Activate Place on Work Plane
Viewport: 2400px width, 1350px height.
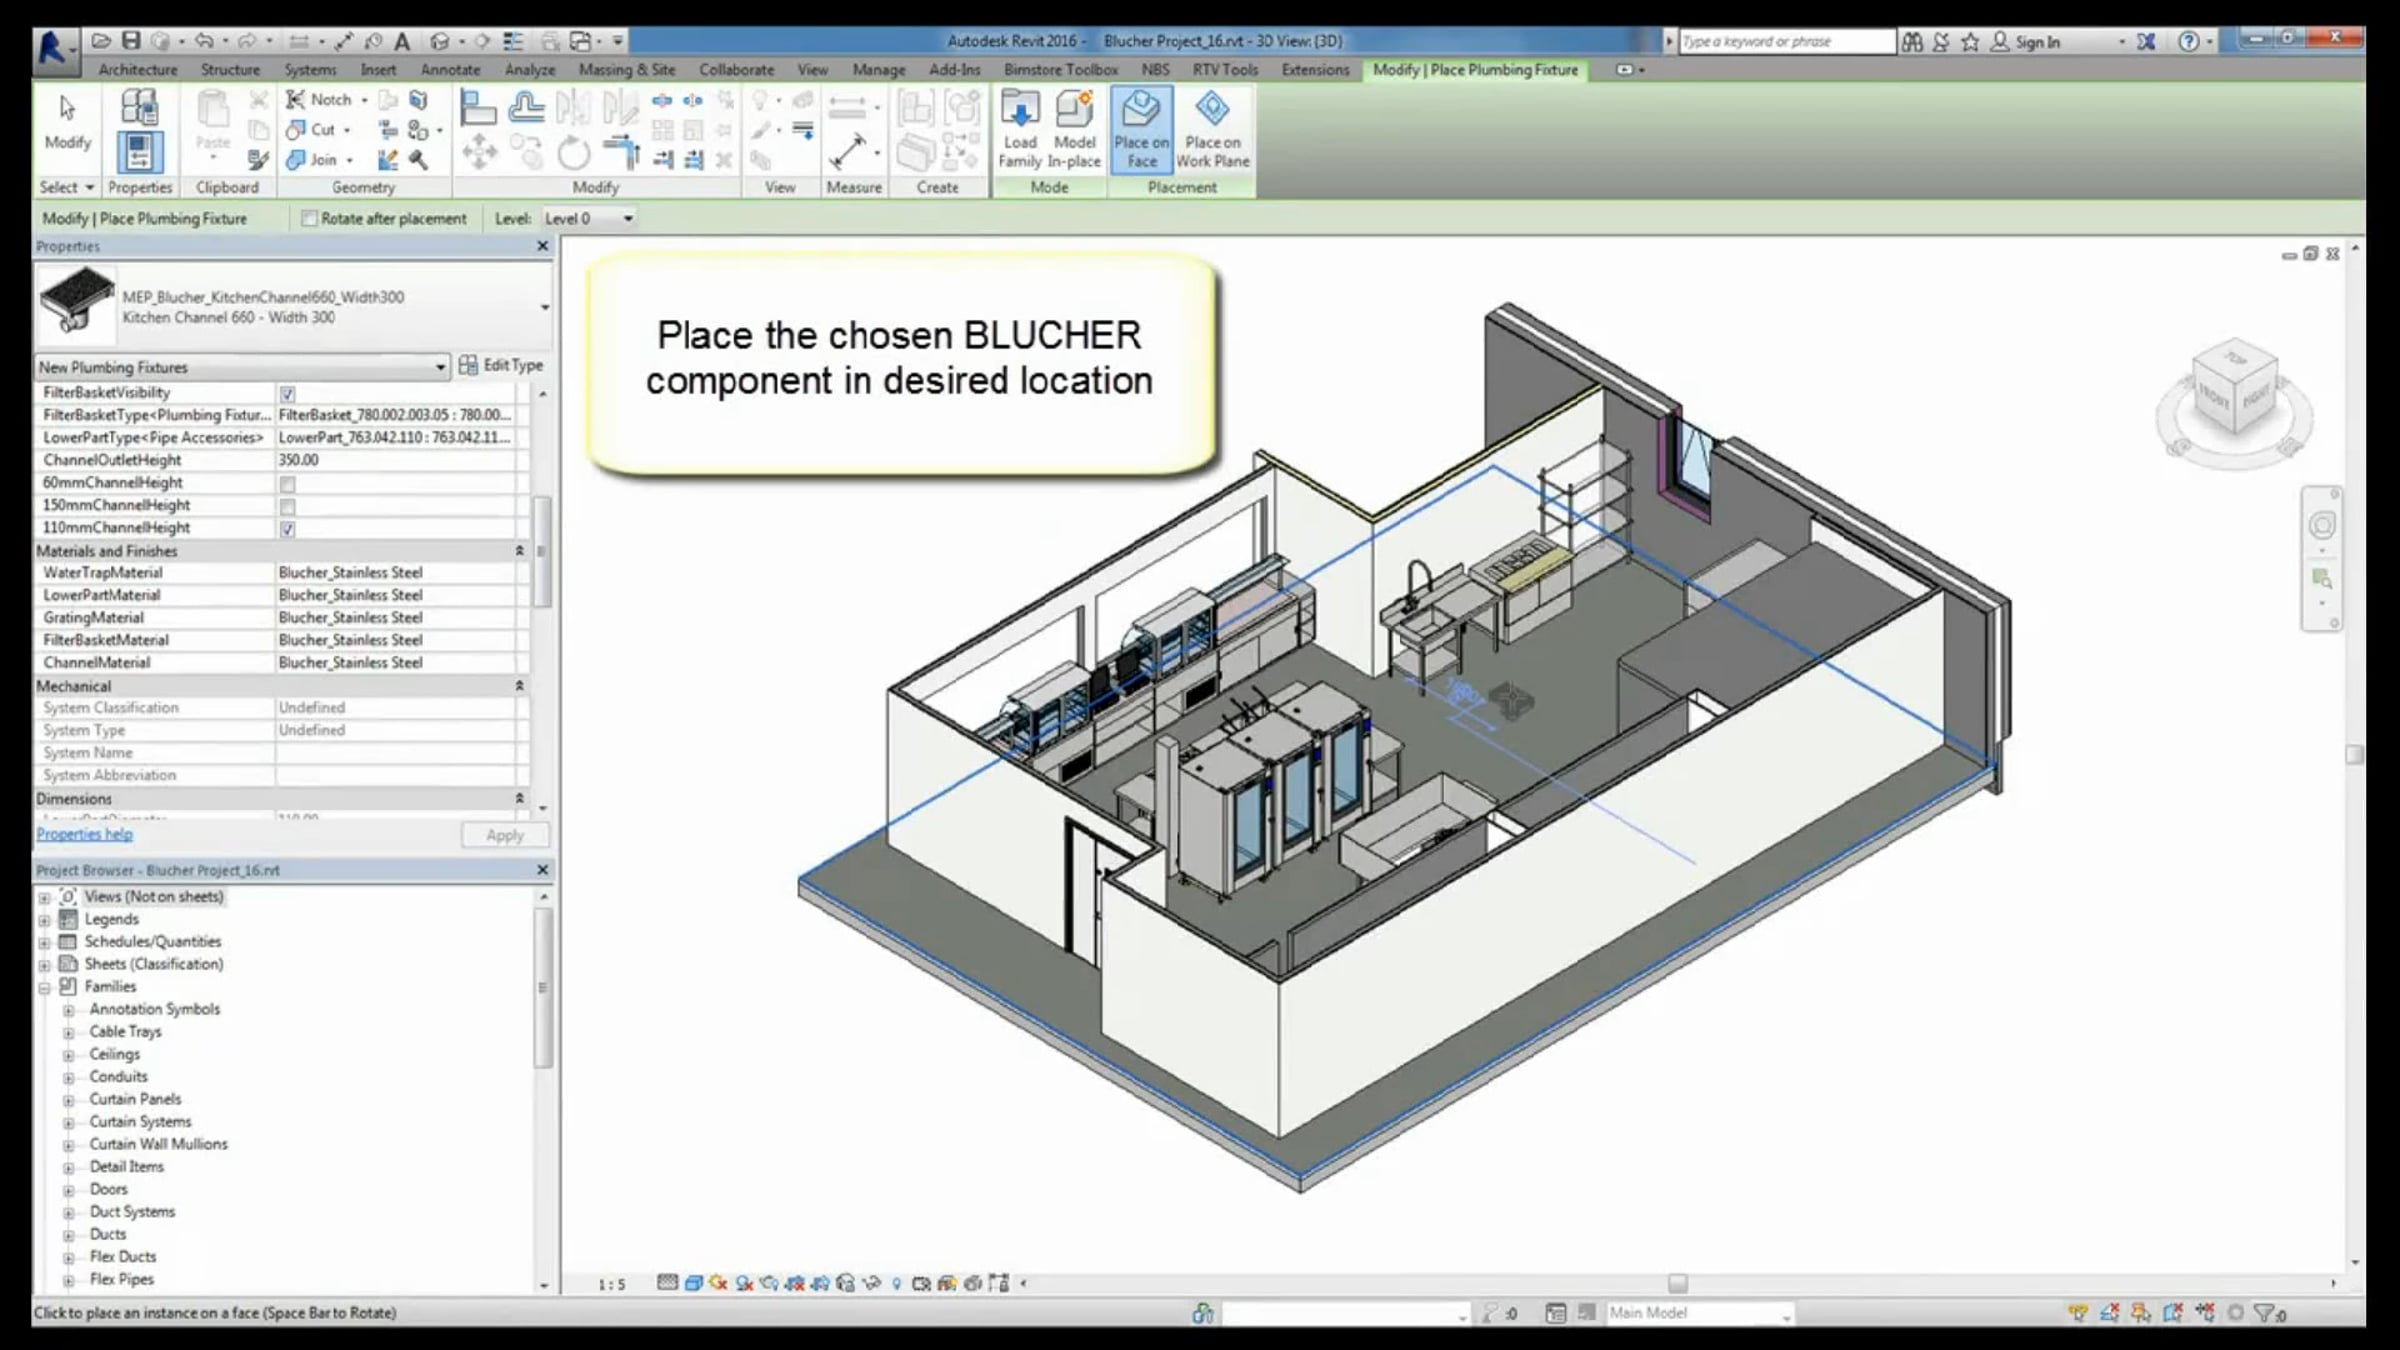(x=1212, y=130)
